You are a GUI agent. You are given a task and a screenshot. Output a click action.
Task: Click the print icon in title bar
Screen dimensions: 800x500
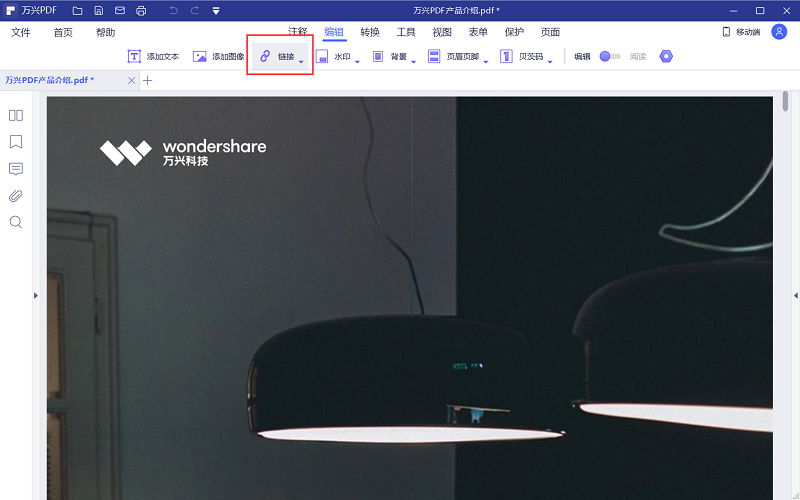[141, 10]
